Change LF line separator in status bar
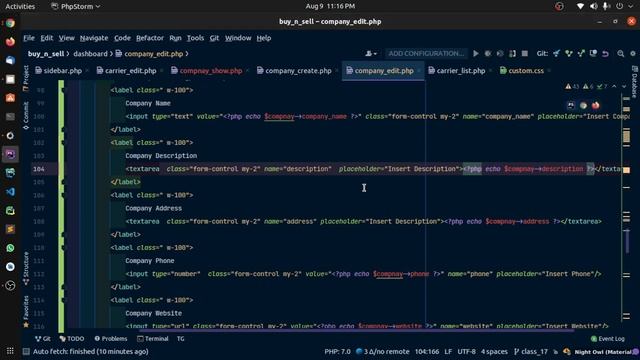 pos(448,351)
